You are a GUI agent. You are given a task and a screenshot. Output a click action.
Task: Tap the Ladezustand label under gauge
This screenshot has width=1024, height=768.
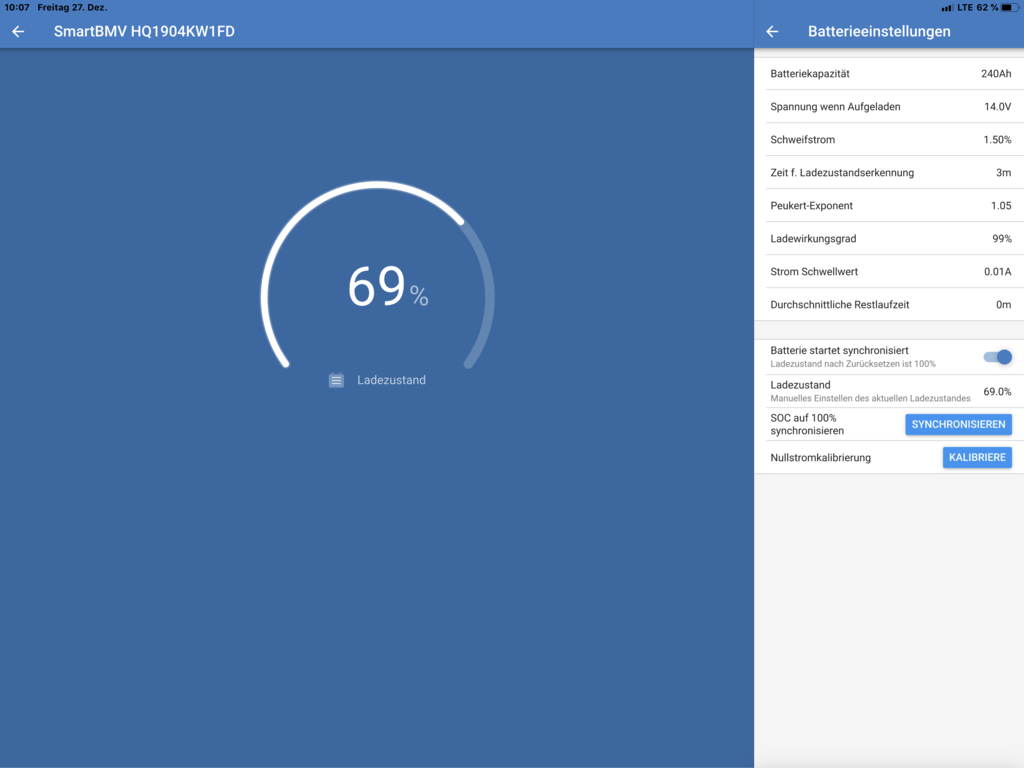point(391,380)
